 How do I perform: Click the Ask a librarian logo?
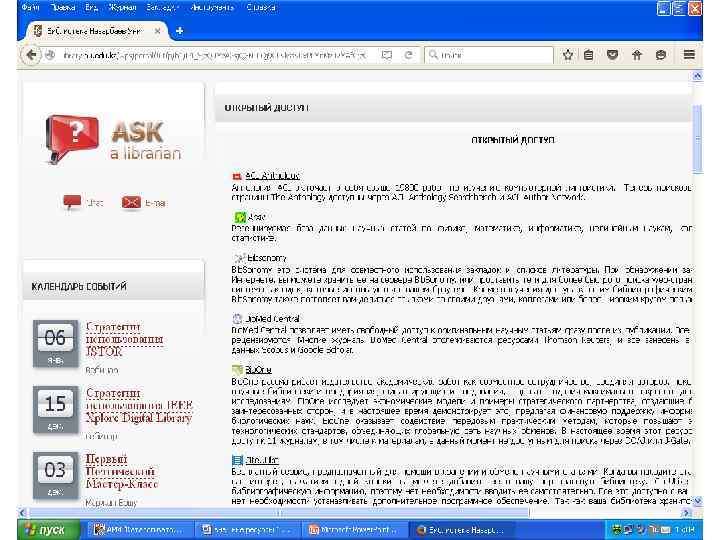113,139
